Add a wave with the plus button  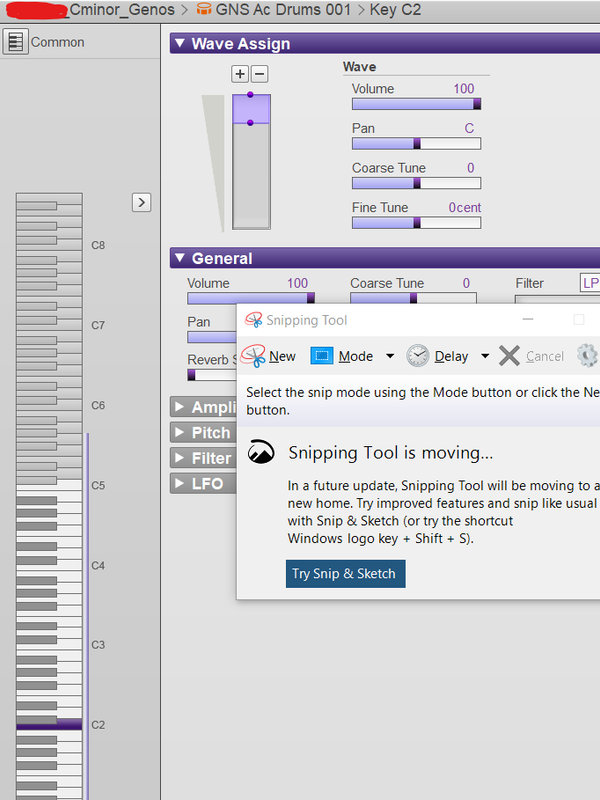click(240, 74)
